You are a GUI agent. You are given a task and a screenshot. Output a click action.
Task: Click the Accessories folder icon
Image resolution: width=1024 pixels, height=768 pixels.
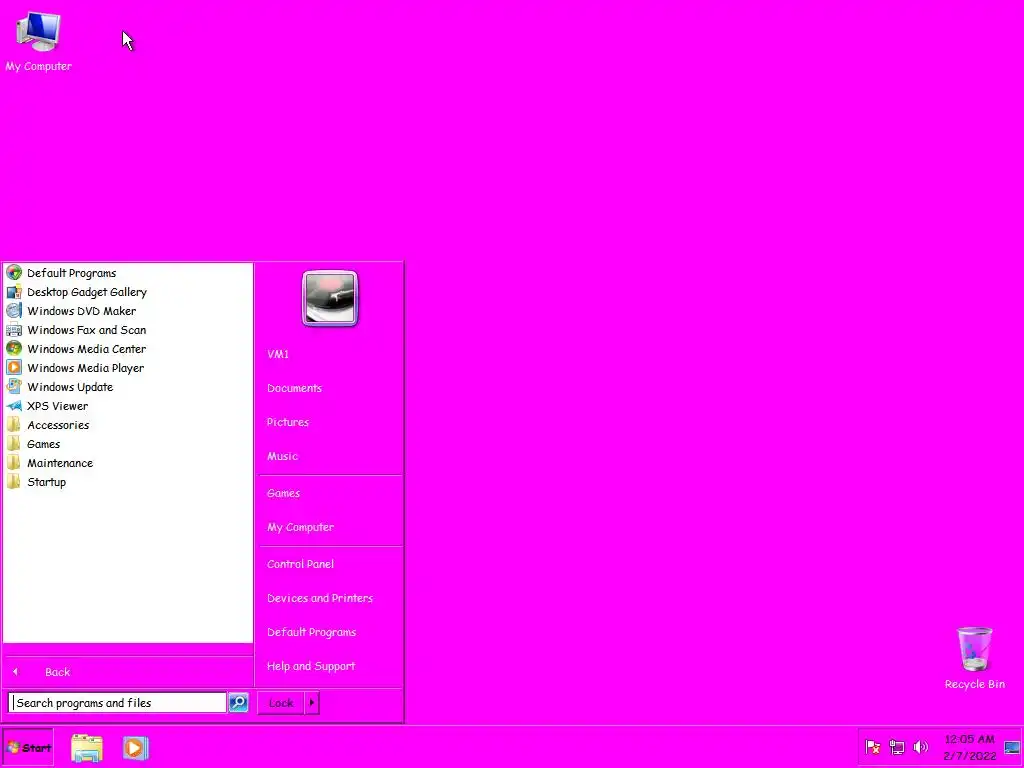click(x=14, y=424)
